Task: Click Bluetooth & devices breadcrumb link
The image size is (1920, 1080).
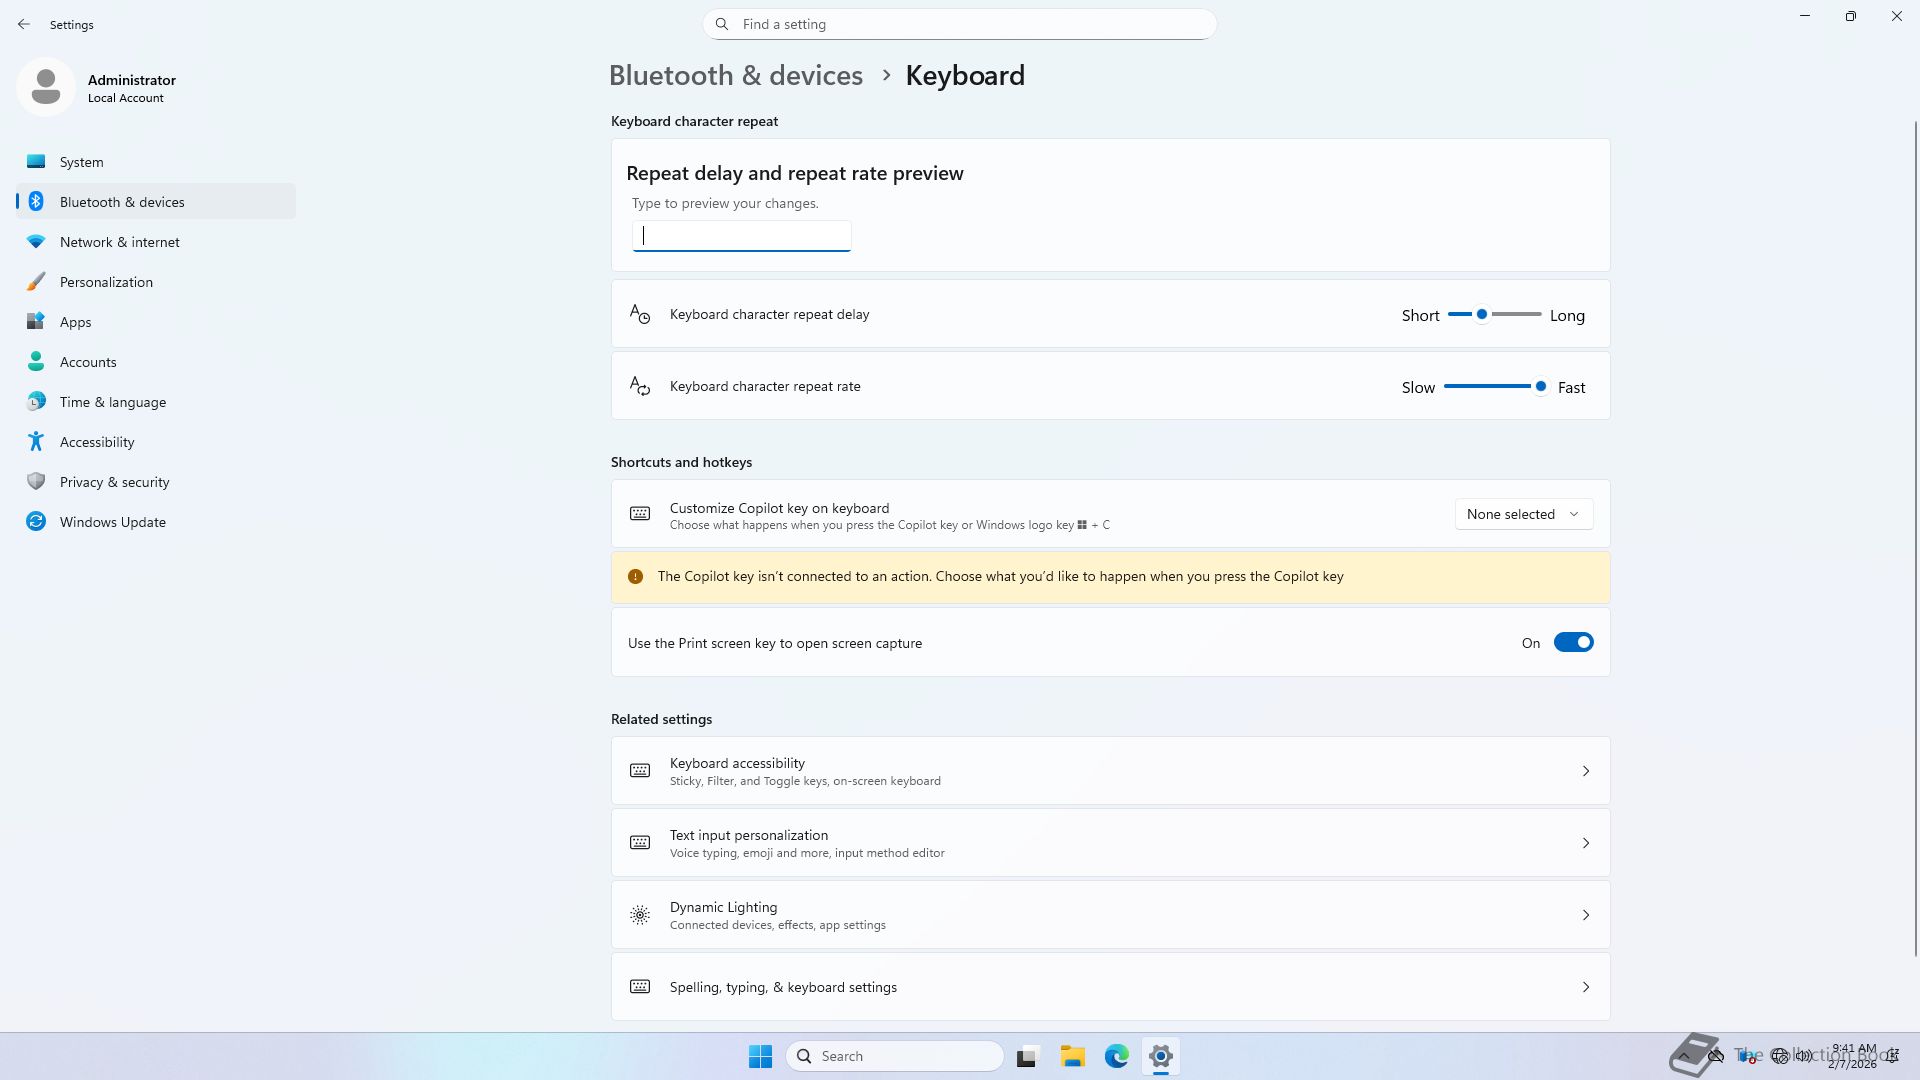Action: (735, 76)
